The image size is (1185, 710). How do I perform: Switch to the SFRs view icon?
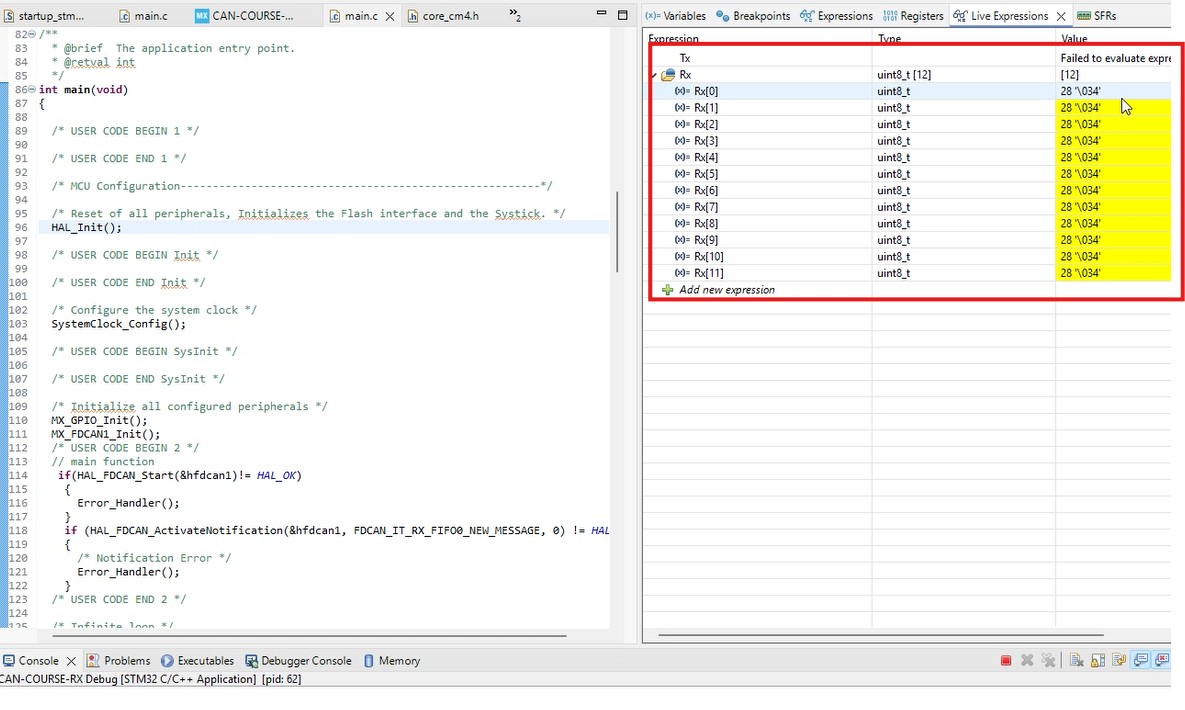[1083, 15]
